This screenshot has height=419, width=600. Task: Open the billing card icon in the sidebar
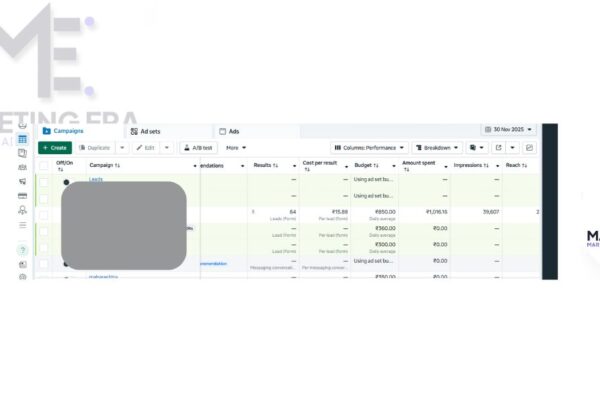coord(23,196)
